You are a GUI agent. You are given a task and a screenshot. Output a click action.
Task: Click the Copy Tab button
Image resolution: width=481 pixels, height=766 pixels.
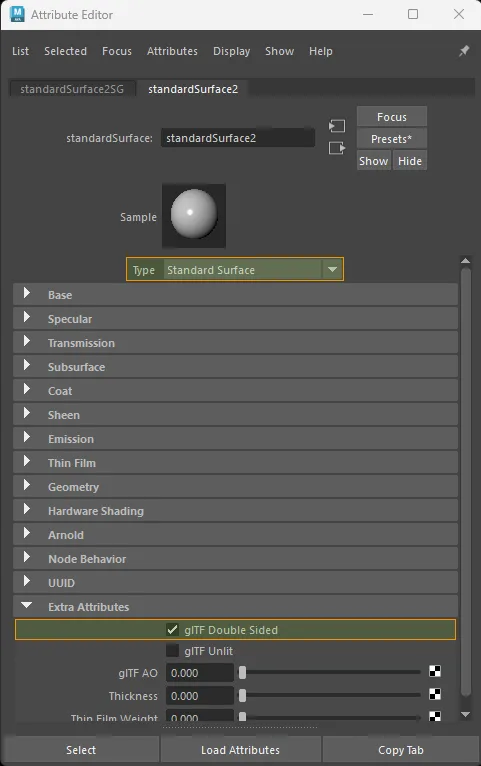click(x=401, y=750)
